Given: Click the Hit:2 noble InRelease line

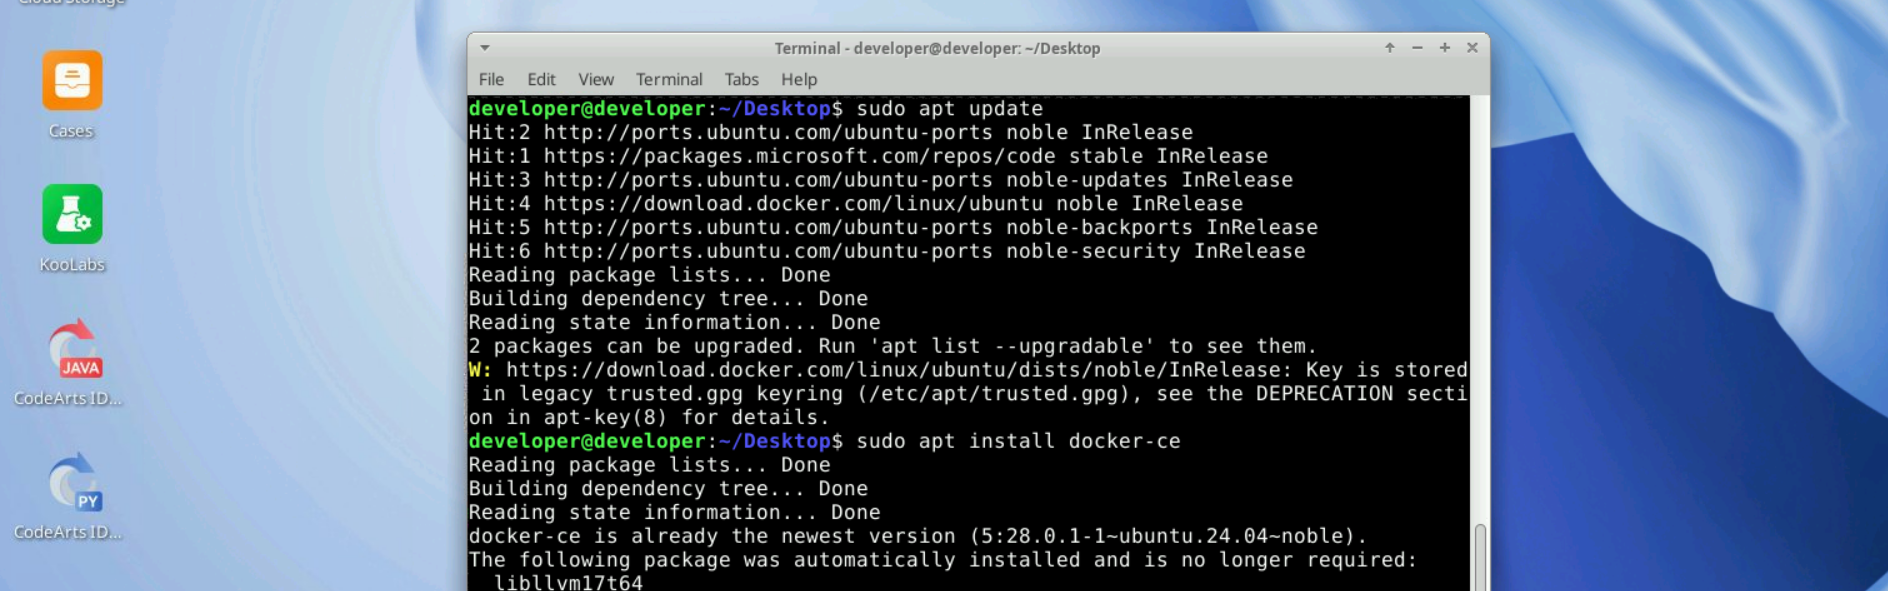Looking at the screenshot, I should click(831, 132).
